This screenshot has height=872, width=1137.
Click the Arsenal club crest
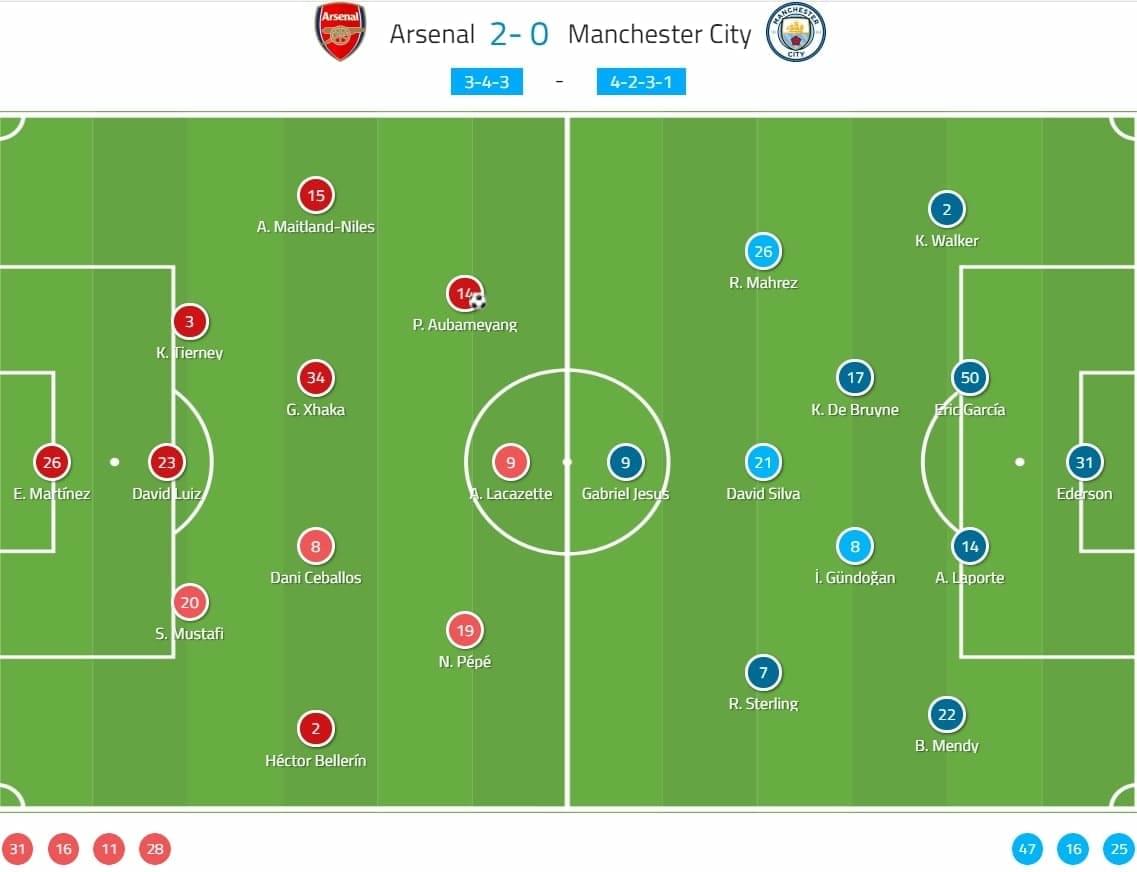coord(340,32)
